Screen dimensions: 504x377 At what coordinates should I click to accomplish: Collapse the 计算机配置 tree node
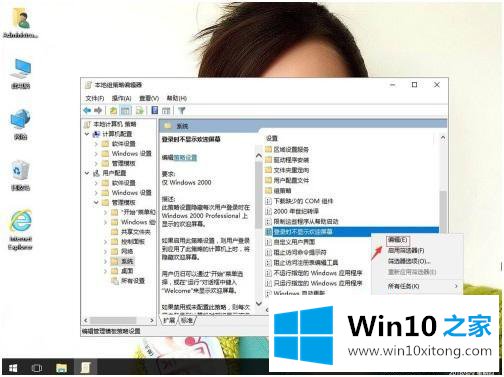tap(87, 134)
